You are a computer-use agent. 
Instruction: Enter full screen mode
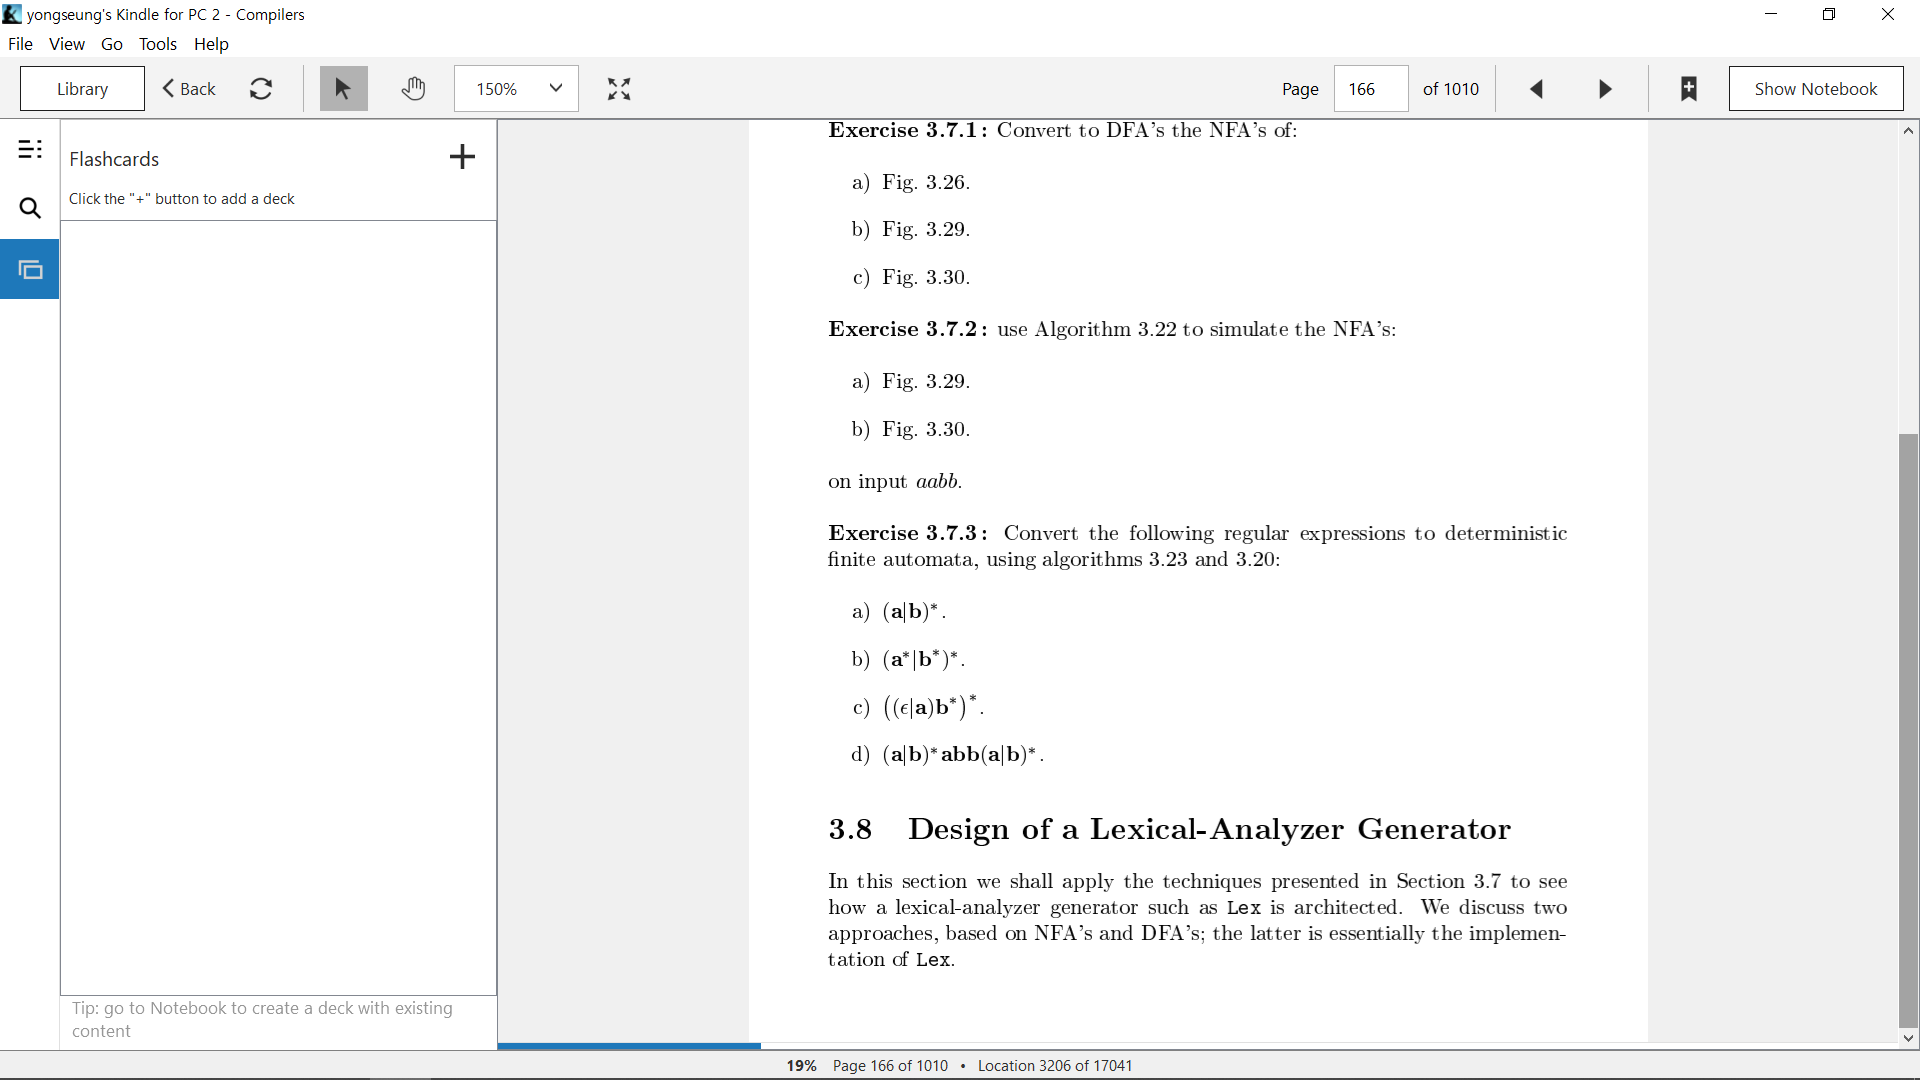(x=619, y=89)
